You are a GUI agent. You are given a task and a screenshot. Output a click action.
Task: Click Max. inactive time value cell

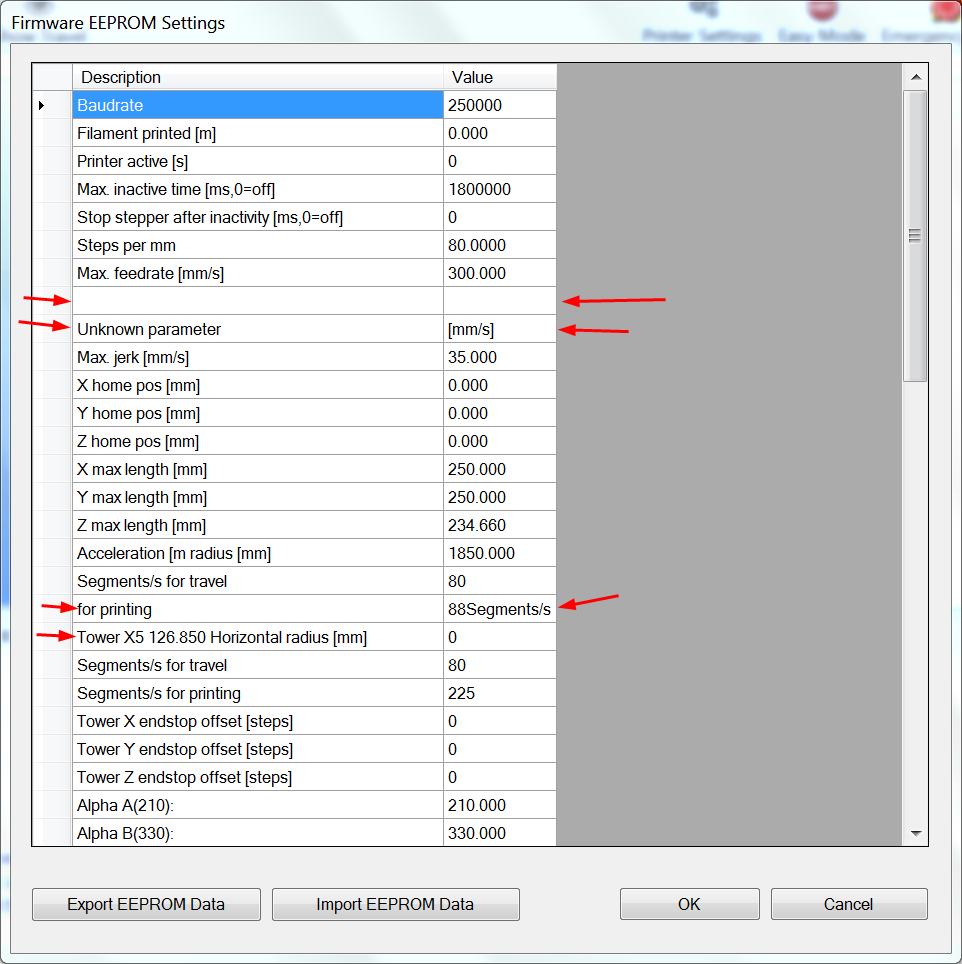click(499, 189)
